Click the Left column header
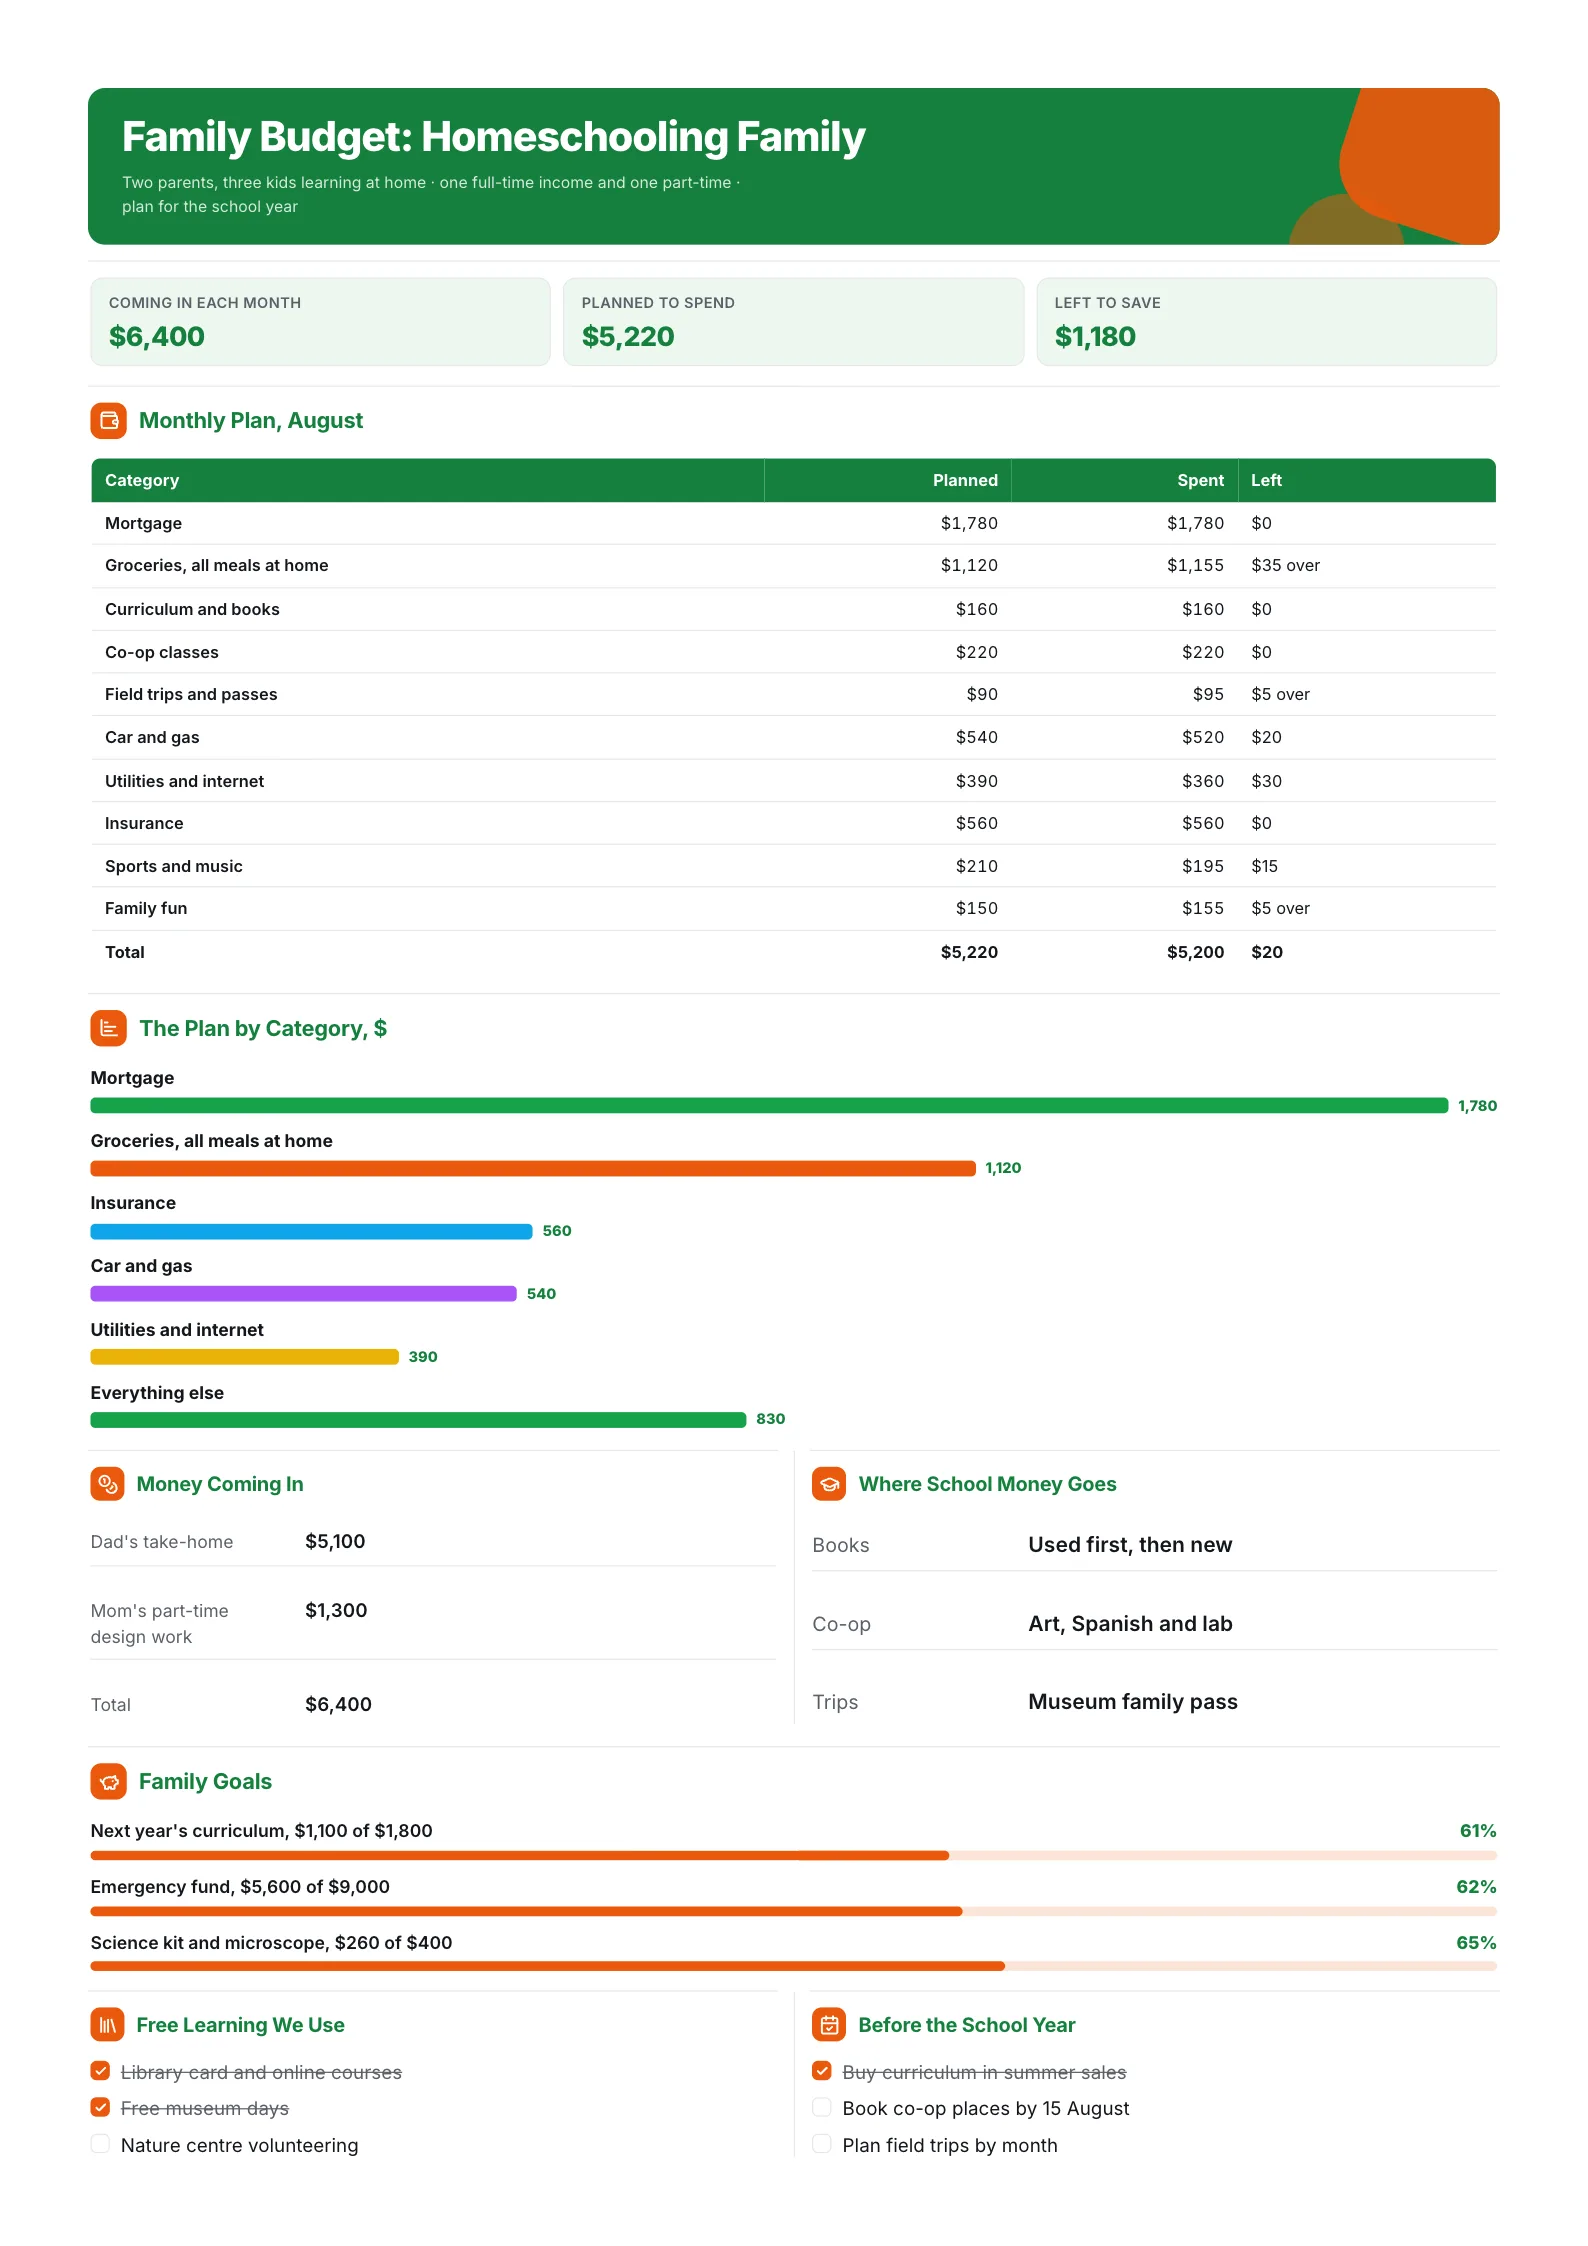Image resolution: width=1588 pixels, height=2246 pixels. point(1367,481)
